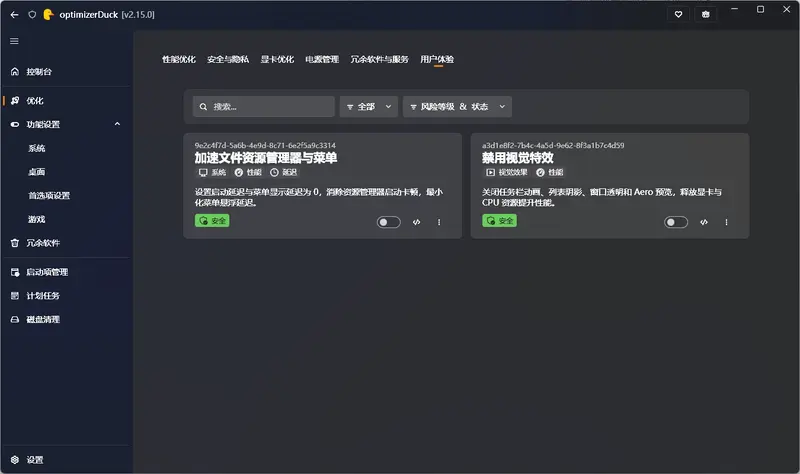800x474 pixels.
Task: Click the shield icon in title bar
Action: [x=32, y=15]
